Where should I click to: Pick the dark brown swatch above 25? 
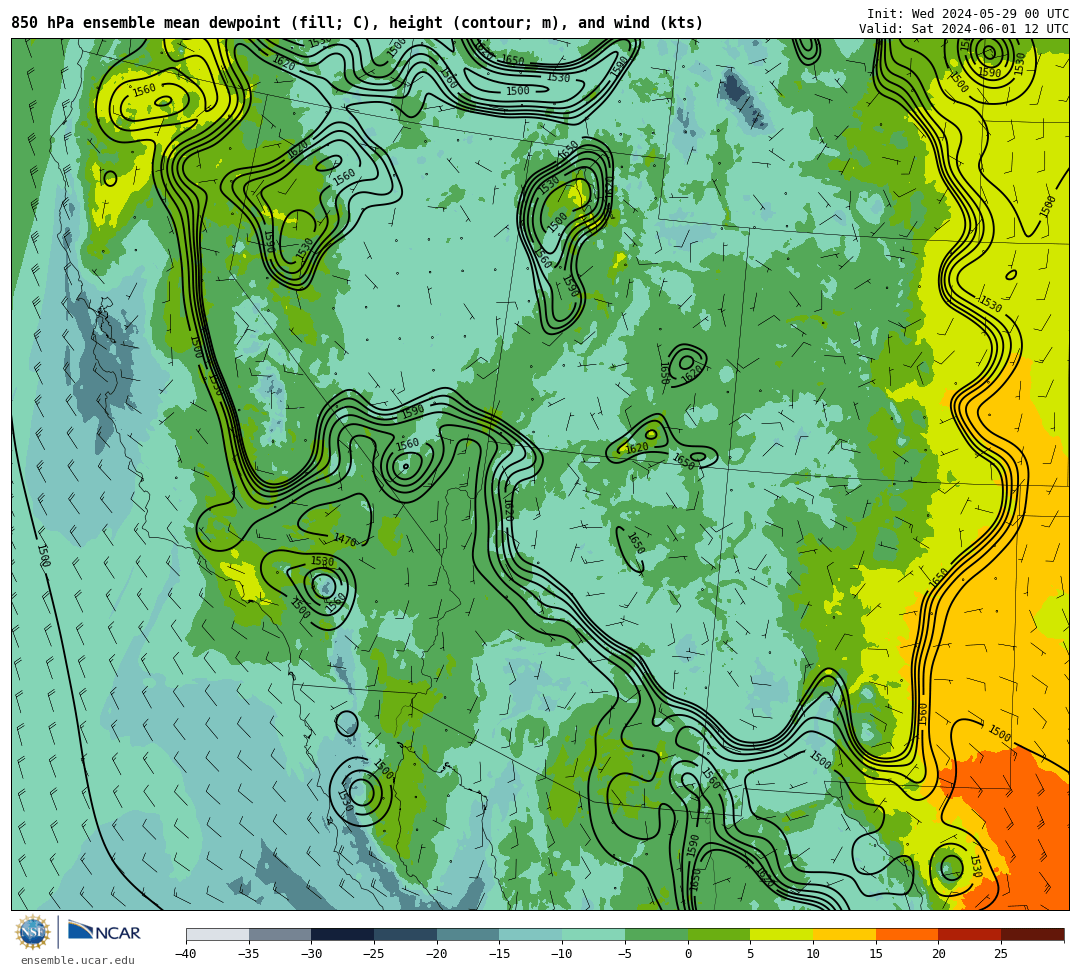[x=1032, y=934]
